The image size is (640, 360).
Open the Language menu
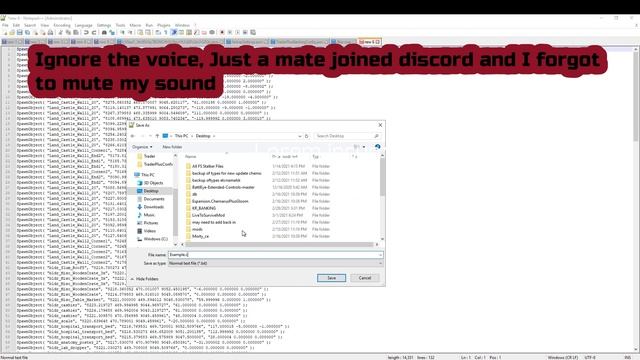click(x=84, y=25)
